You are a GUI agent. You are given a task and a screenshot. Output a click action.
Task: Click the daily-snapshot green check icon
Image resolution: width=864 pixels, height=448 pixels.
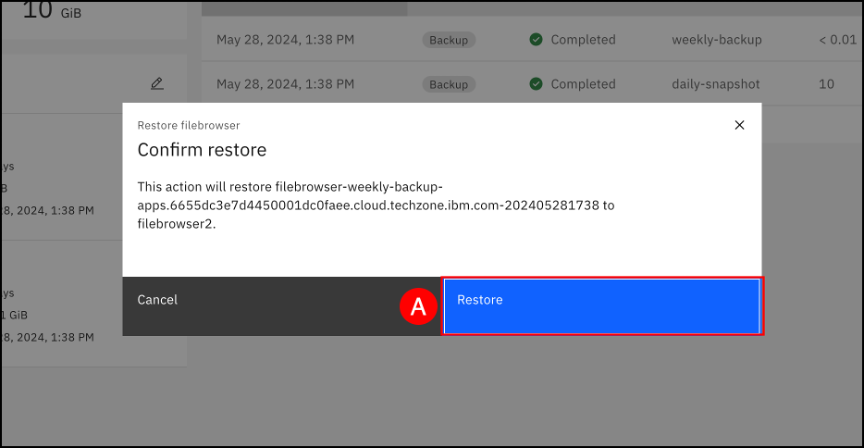click(x=536, y=84)
